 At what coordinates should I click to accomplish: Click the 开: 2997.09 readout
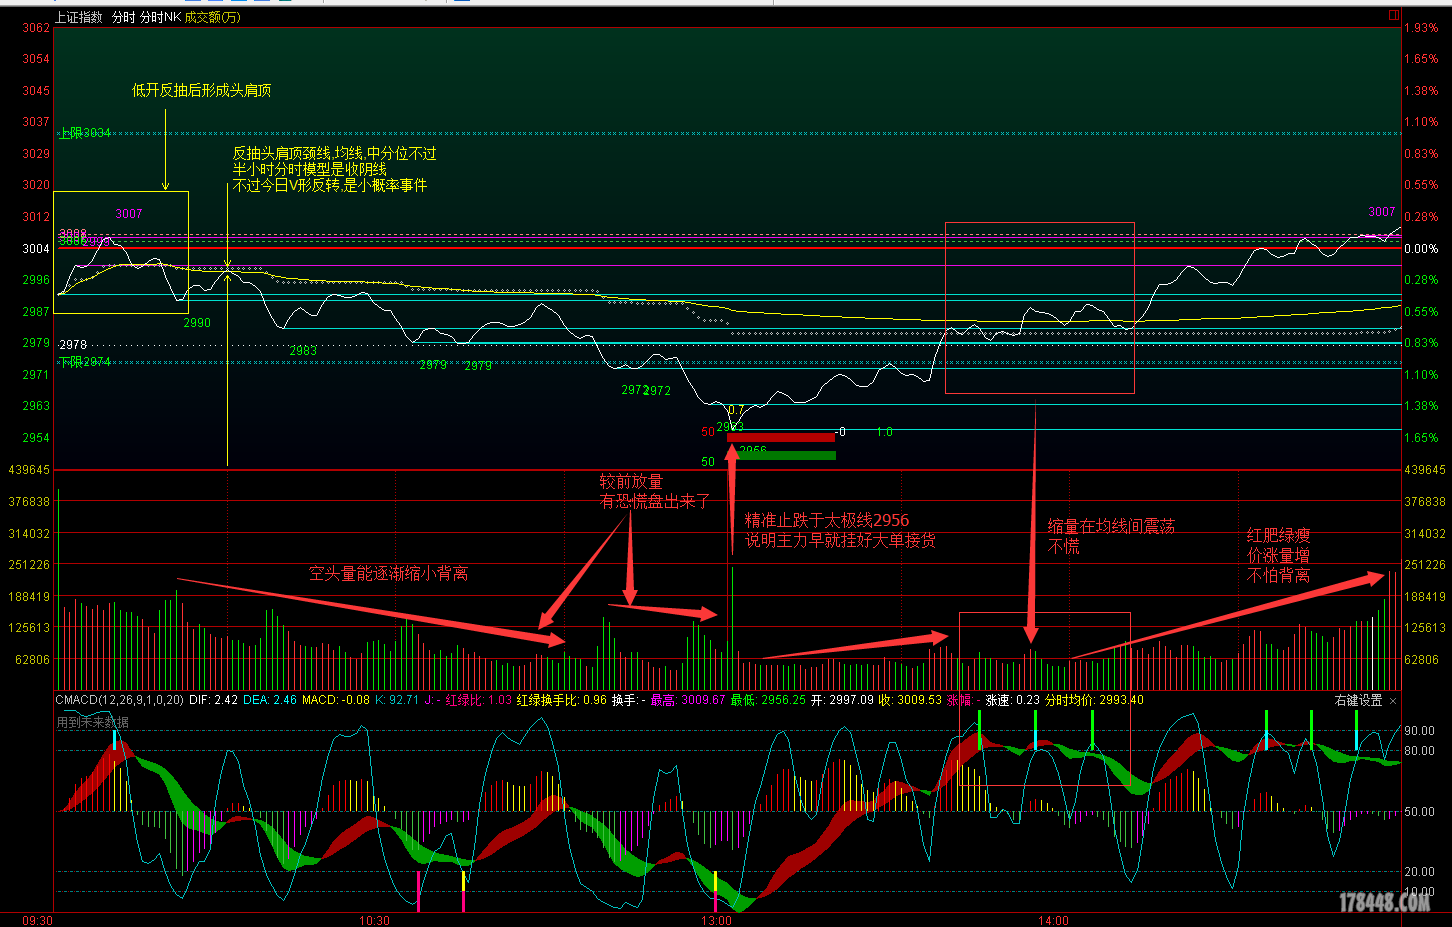coord(842,700)
